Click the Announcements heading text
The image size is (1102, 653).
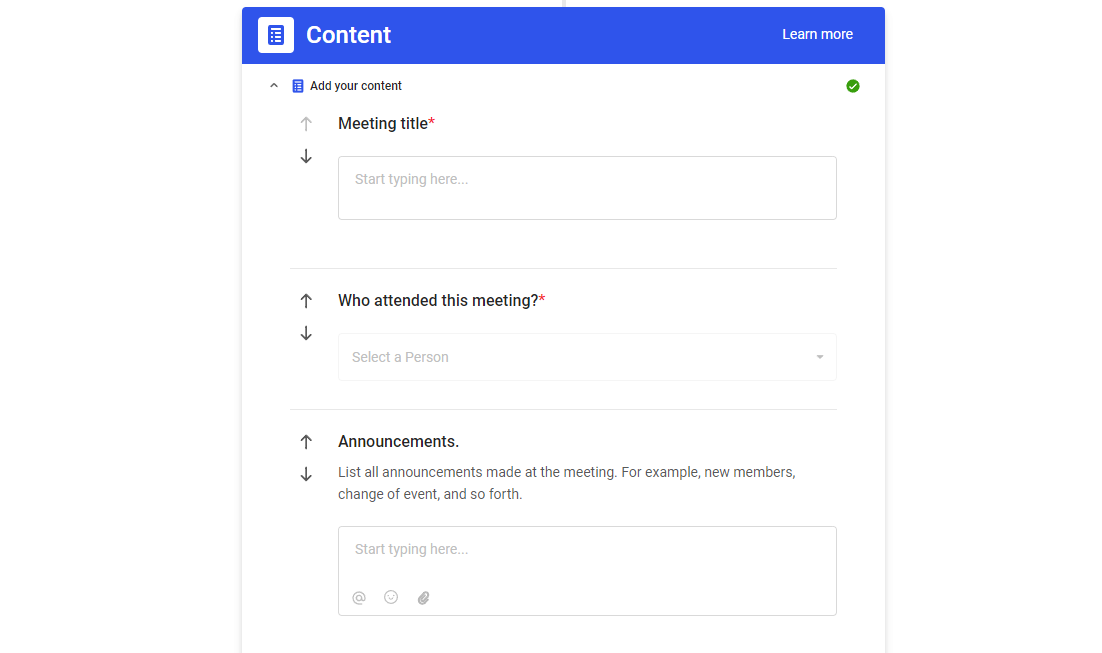click(398, 441)
